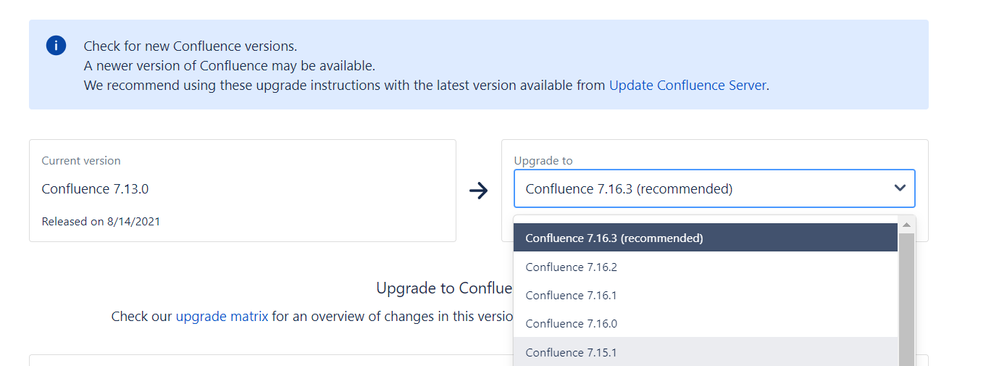Image resolution: width=999 pixels, height=366 pixels.
Task: Click the Upgrade to Confluence heading
Action: (444, 288)
